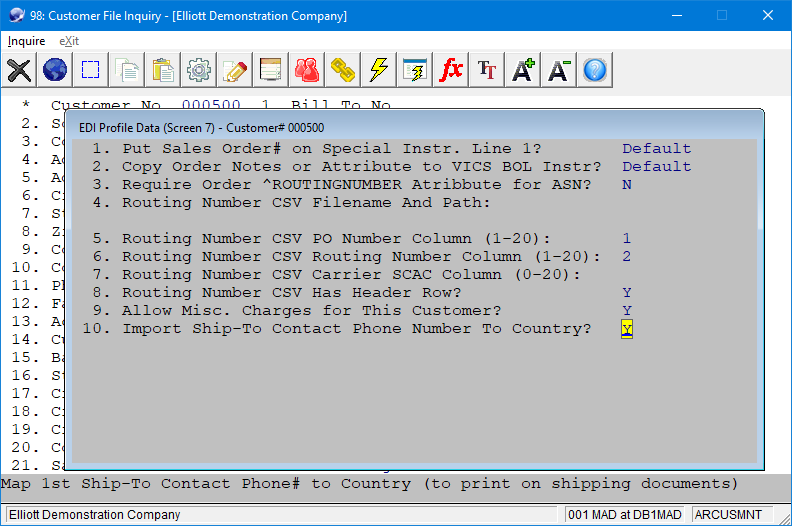
Task: Click the copy documents toolbar icon
Action: (x=127, y=70)
